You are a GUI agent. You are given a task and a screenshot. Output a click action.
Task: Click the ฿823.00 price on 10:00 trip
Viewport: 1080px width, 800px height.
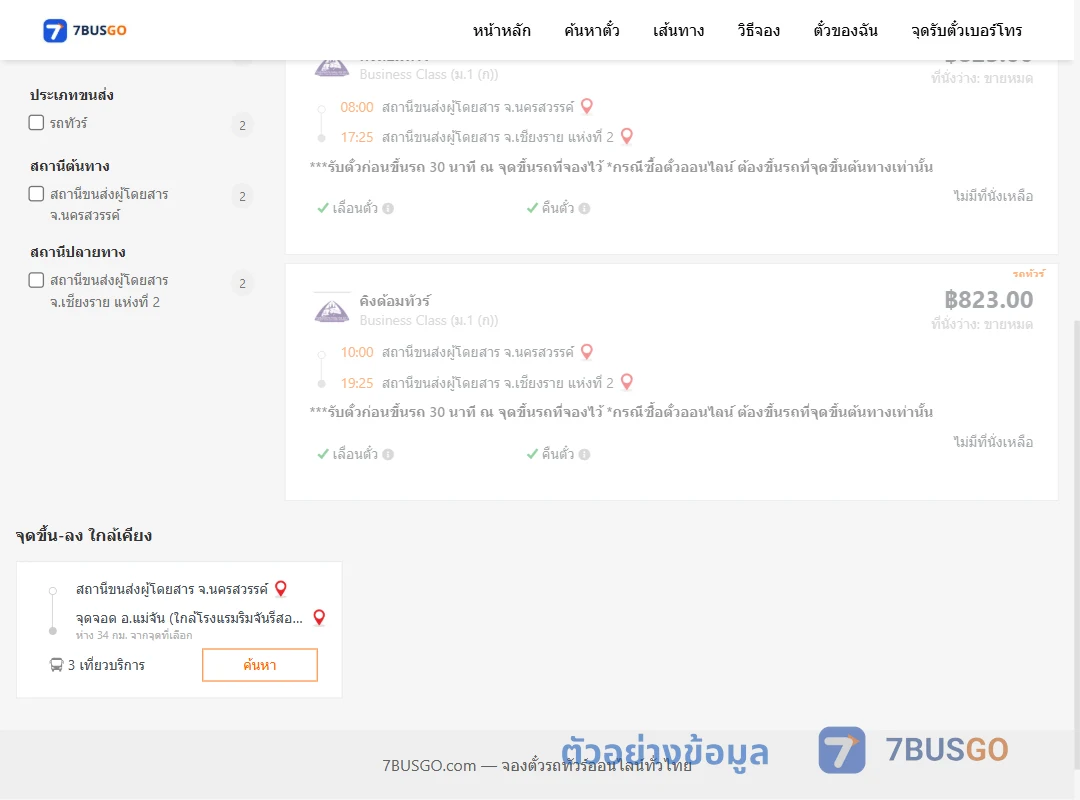[x=988, y=300]
